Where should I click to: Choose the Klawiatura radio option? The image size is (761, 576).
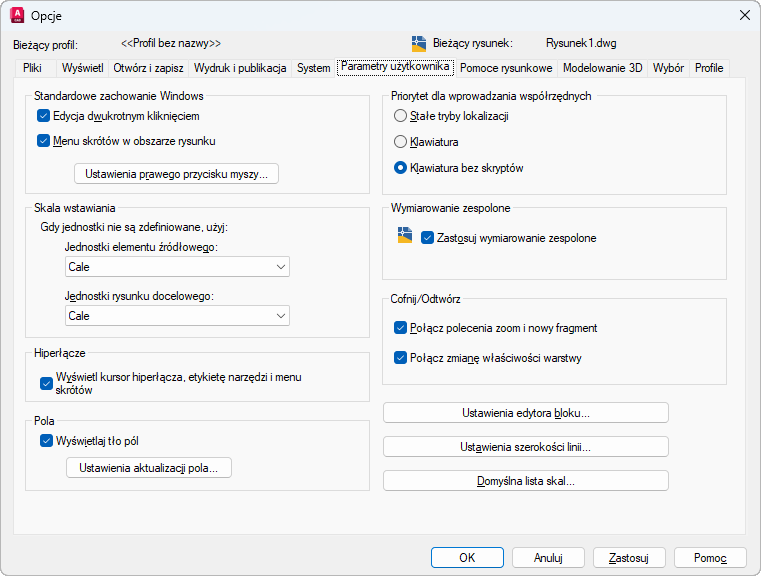click(x=401, y=142)
